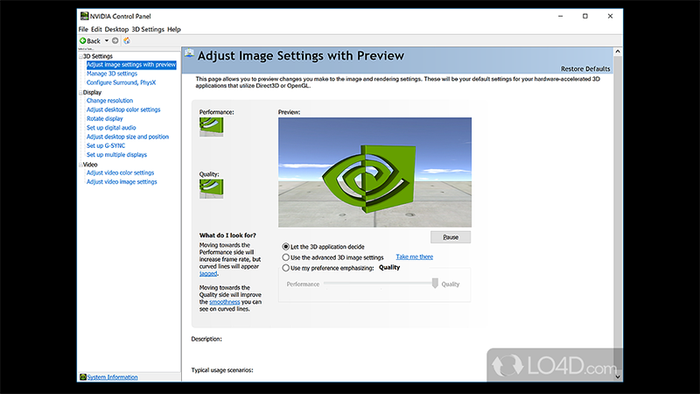Click the Performance preview thumbnail icon
Viewport: 700px width, 394px height.
coord(211,127)
